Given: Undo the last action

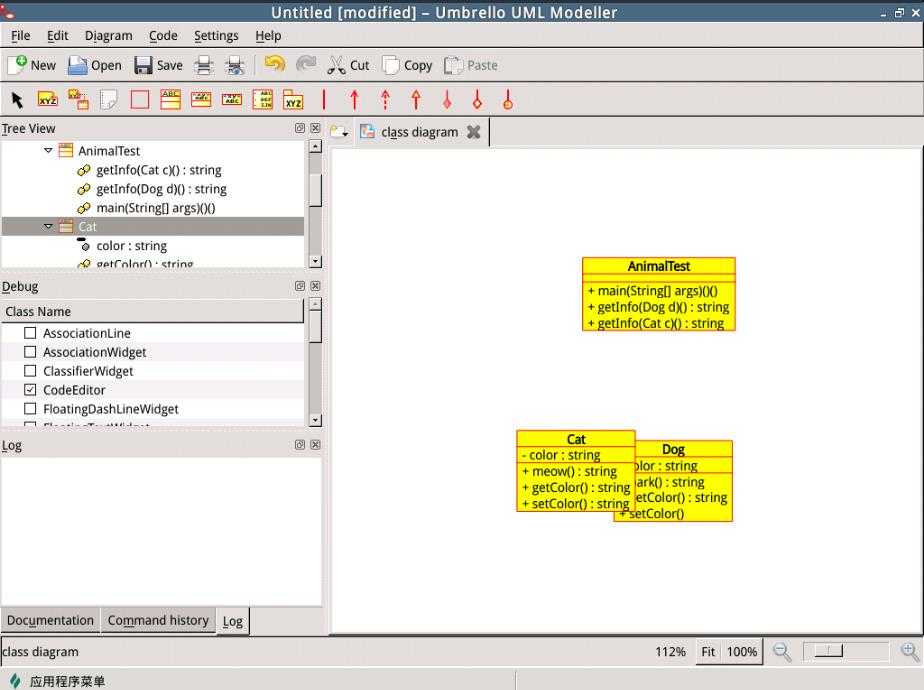Looking at the screenshot, I should pos(275,64).
